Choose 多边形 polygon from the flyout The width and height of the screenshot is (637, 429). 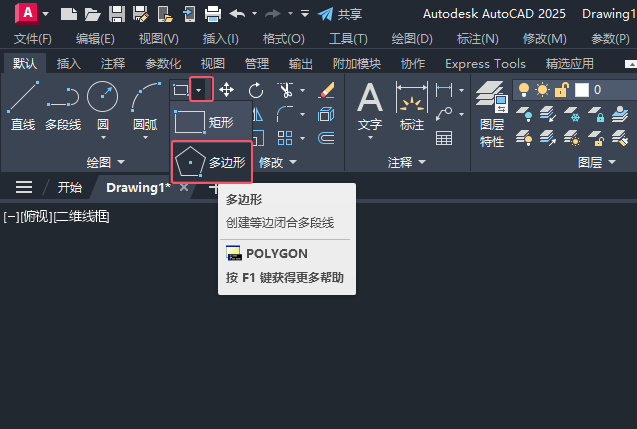click(x=211, y=162)
